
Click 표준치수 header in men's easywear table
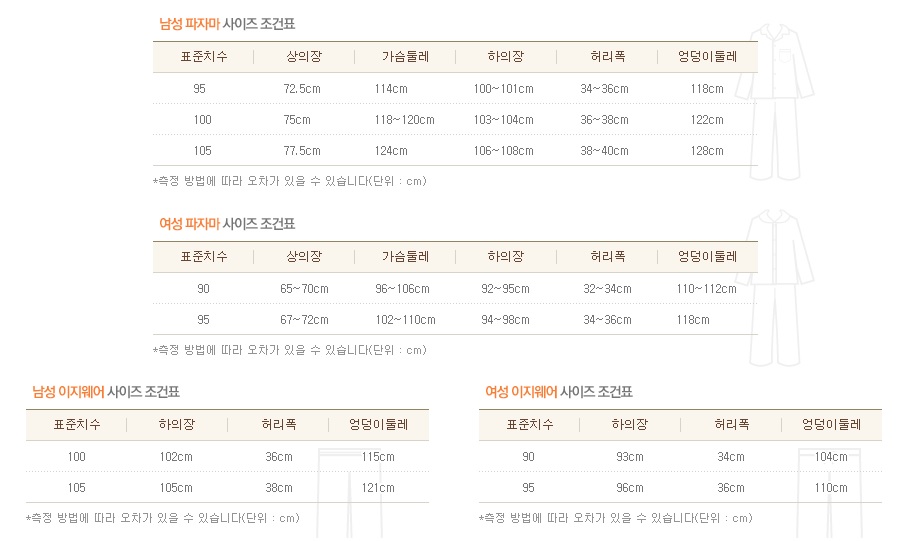coord(77,425)
